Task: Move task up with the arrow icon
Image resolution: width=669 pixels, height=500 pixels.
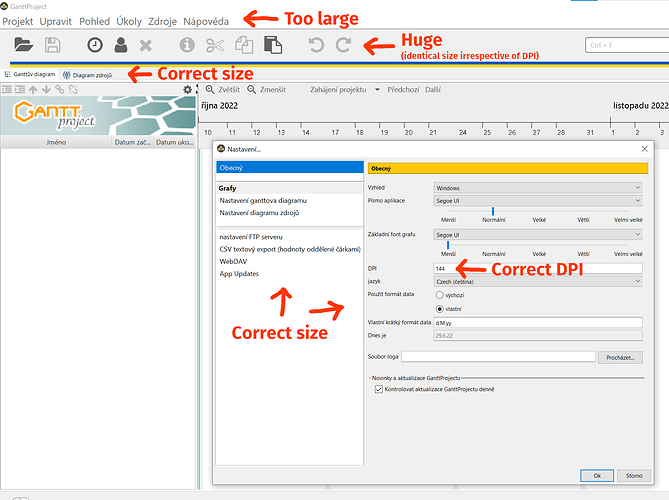Action: pos(33,89)
